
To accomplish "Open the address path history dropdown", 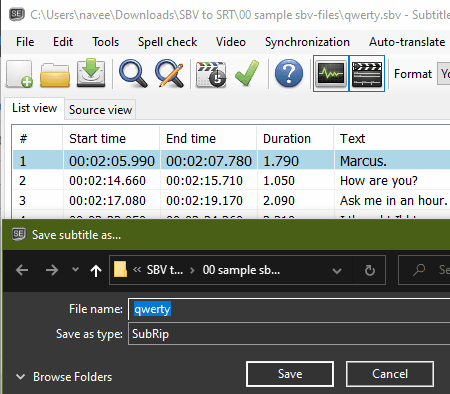I will point(337,270).
